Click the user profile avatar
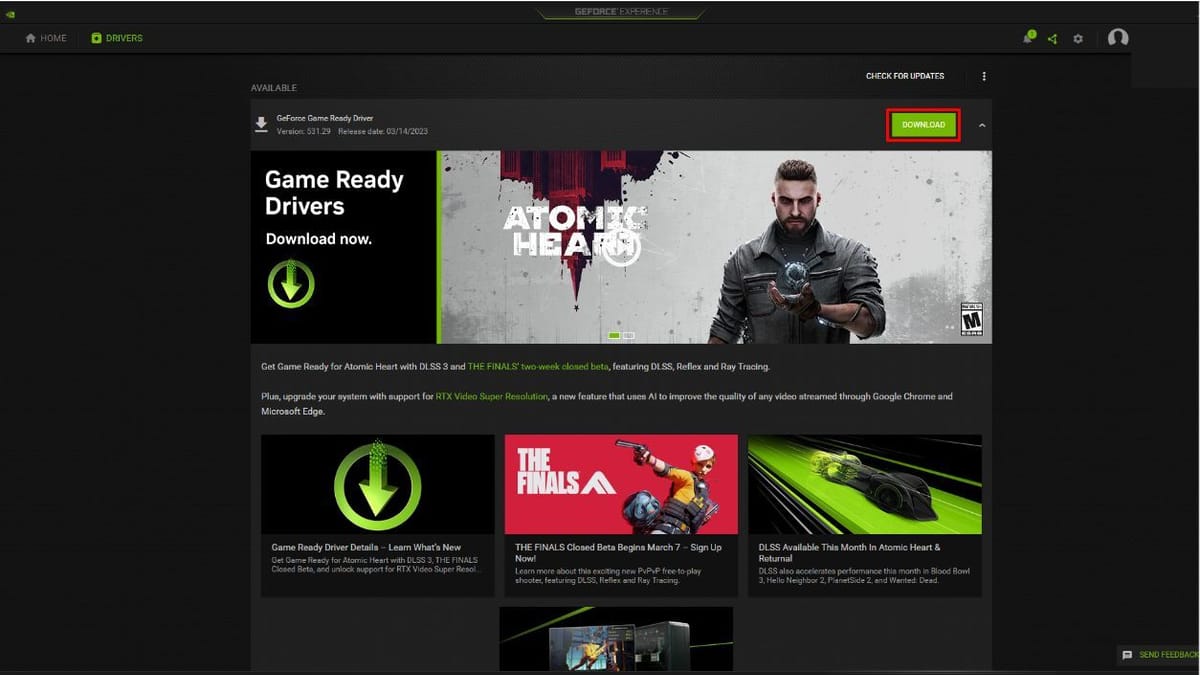This screenshot has width=1200, height=675. pos(1118,37)
